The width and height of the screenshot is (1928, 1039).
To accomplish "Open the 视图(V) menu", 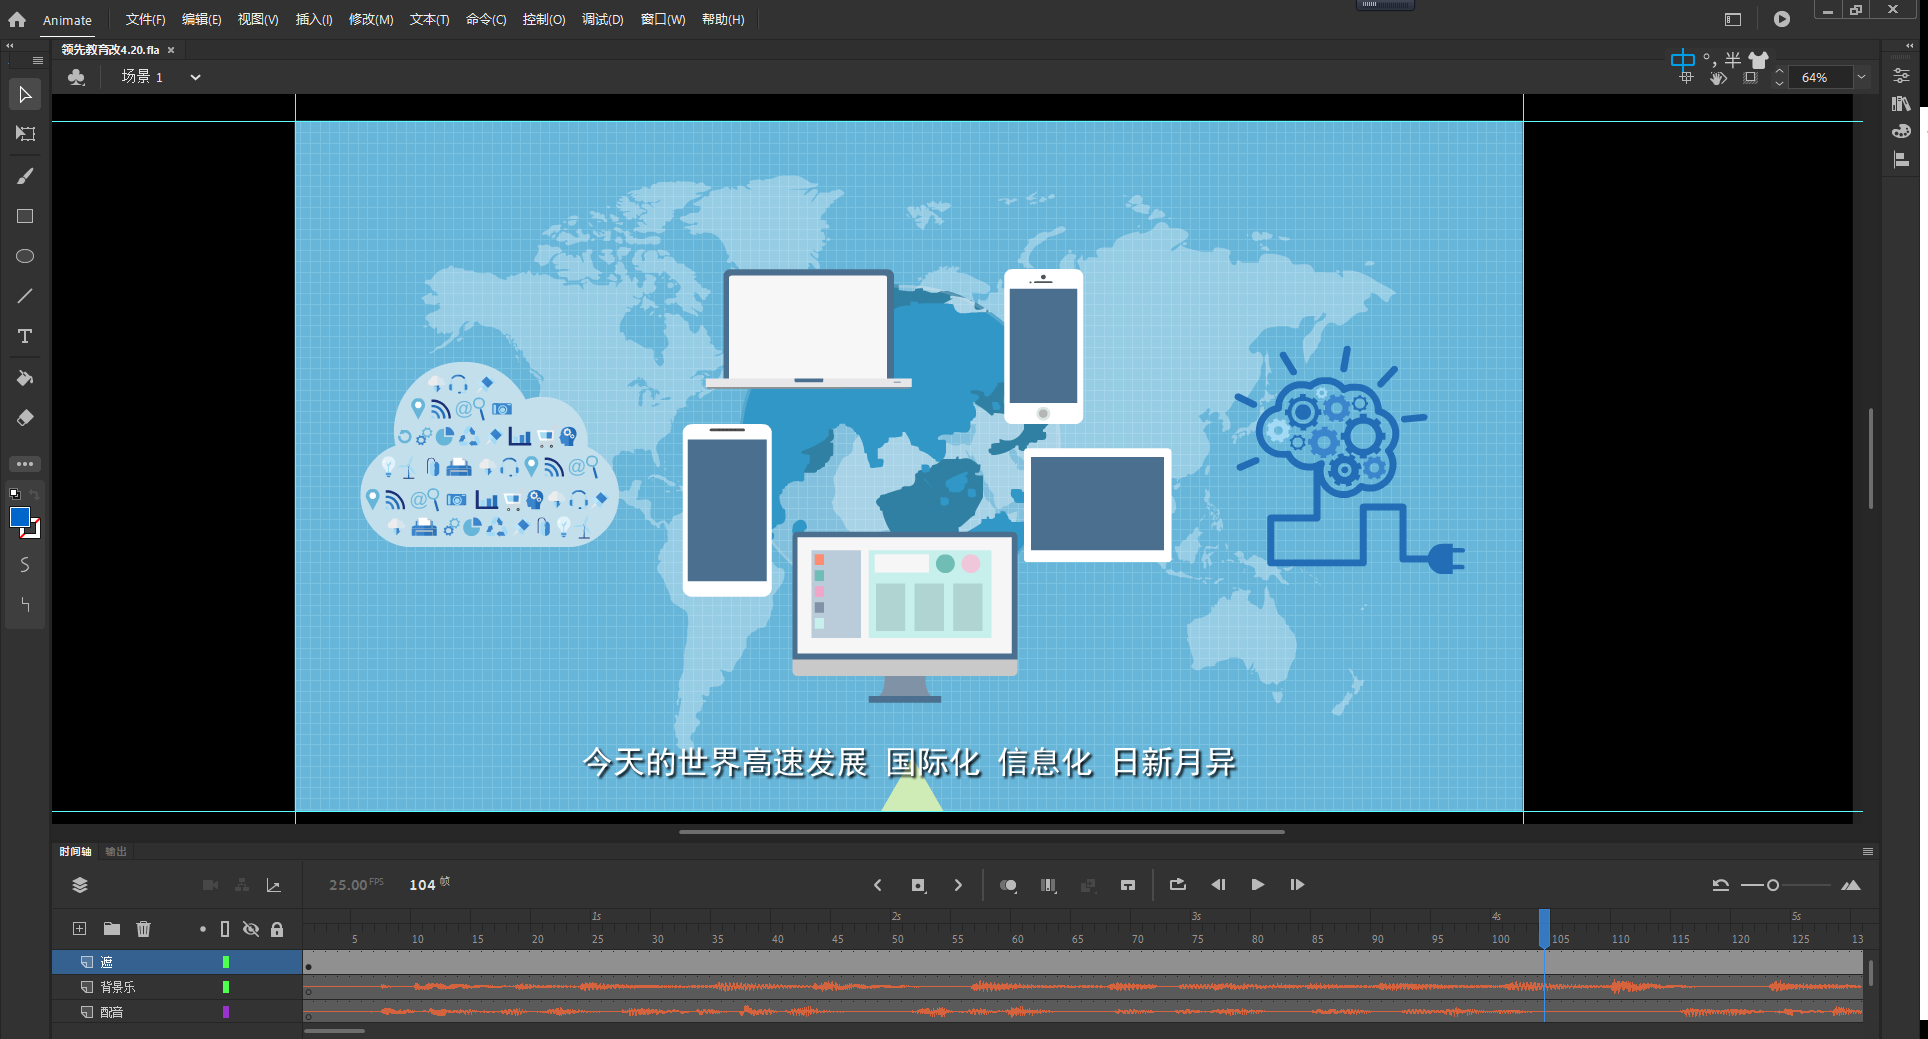I will coord(258,20).
